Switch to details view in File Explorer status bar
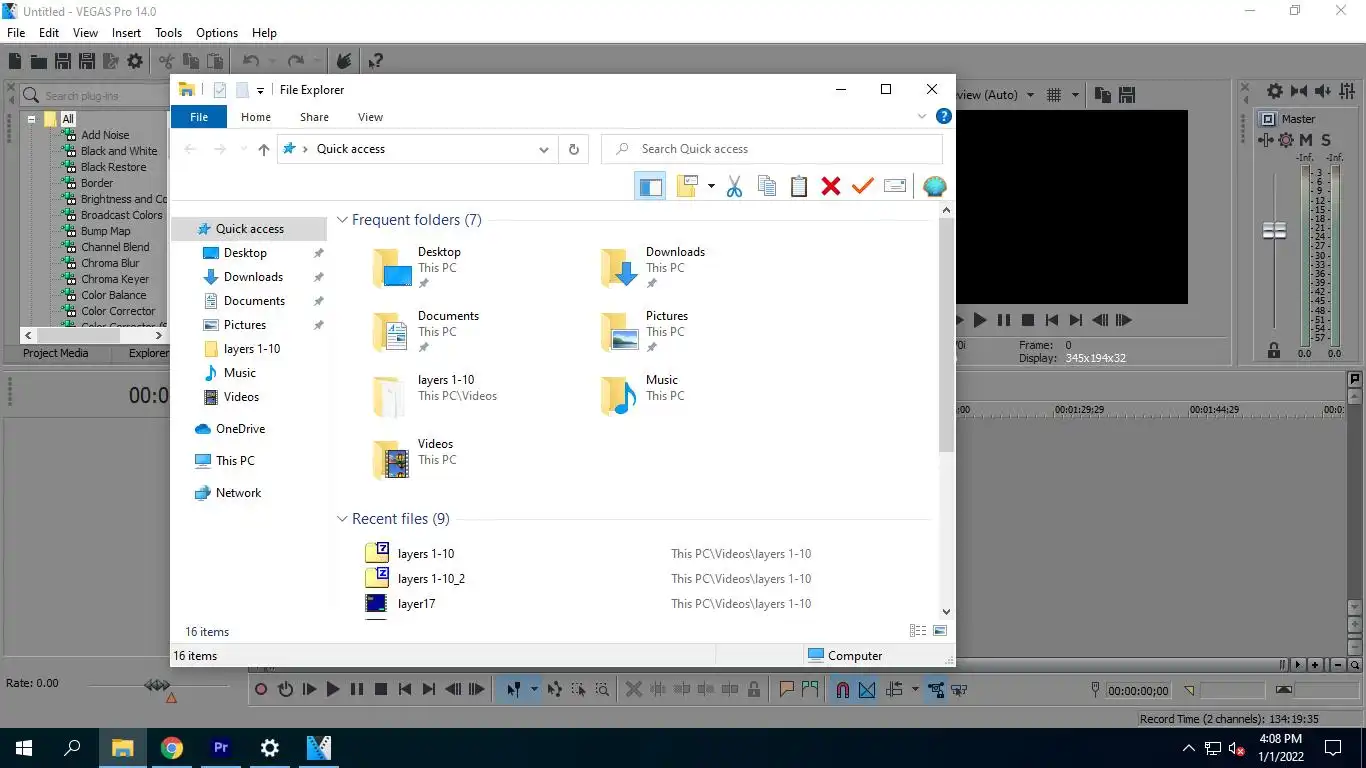1366x768 pixels. pos(917,631)
